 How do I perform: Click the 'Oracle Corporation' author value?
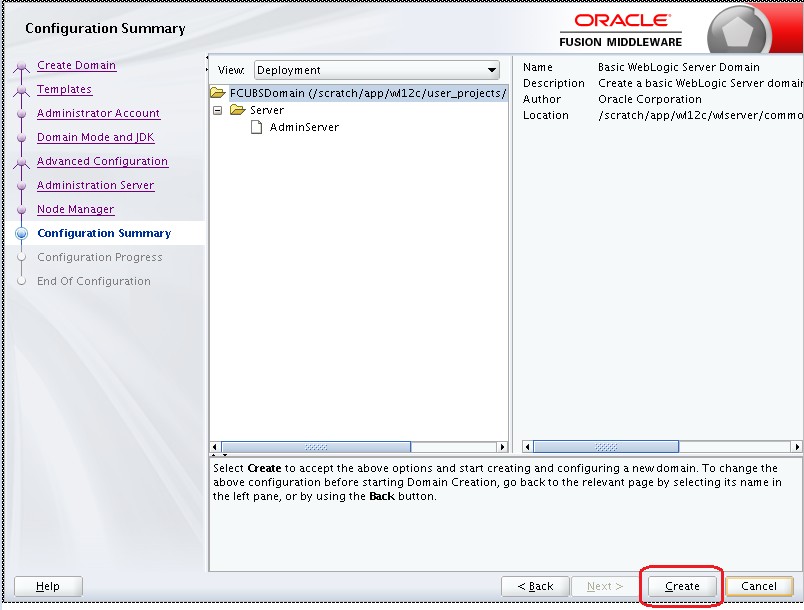650,99
